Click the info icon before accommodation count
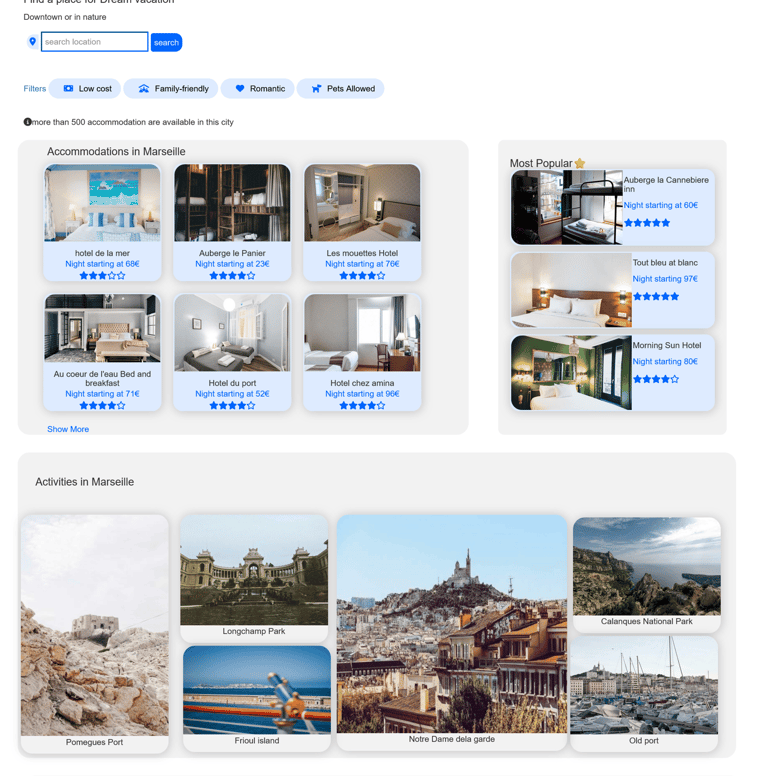Screen dimensions: 768x776 point(27,122)
